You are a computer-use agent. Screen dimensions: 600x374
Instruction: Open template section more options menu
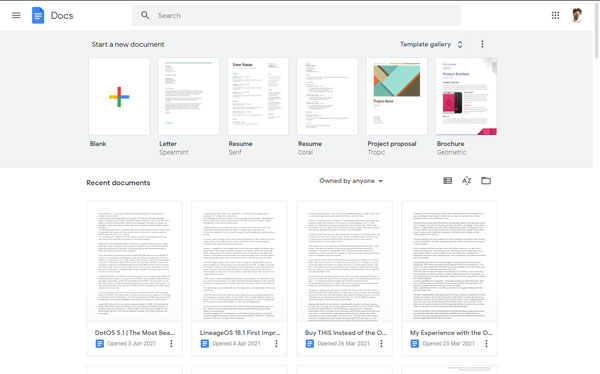[482, 44]
